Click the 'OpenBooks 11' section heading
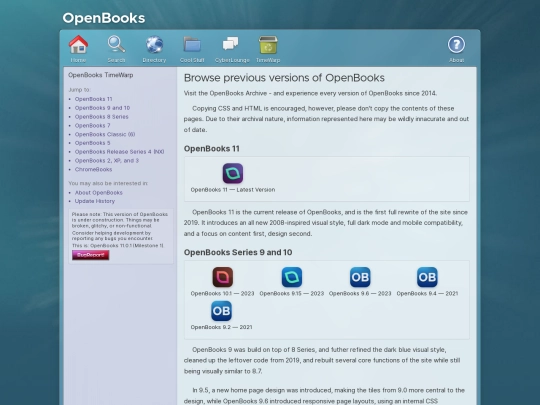540x405 pixels. (211, 149)
